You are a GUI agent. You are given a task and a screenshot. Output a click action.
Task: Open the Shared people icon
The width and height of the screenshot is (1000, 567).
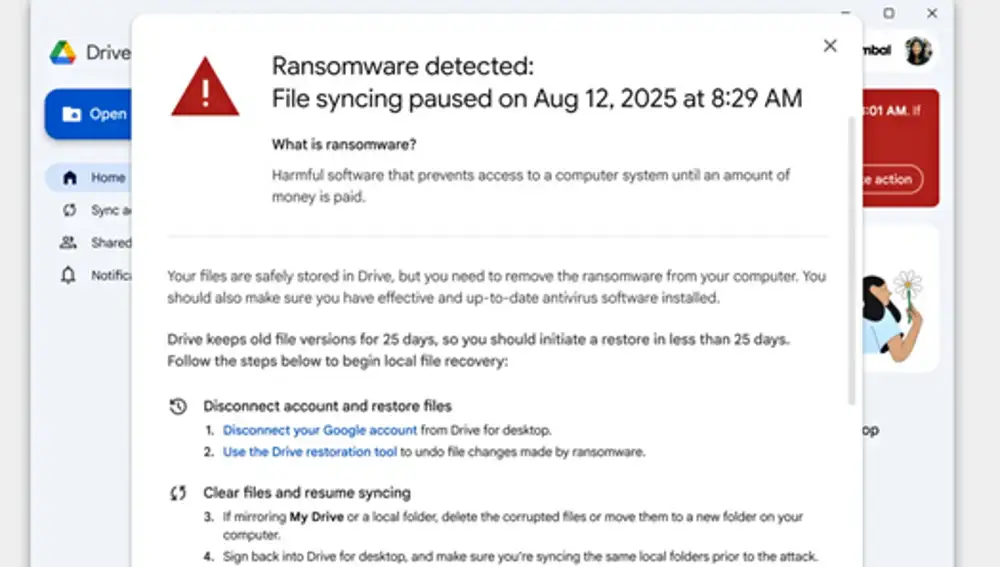tap(68, 242)
